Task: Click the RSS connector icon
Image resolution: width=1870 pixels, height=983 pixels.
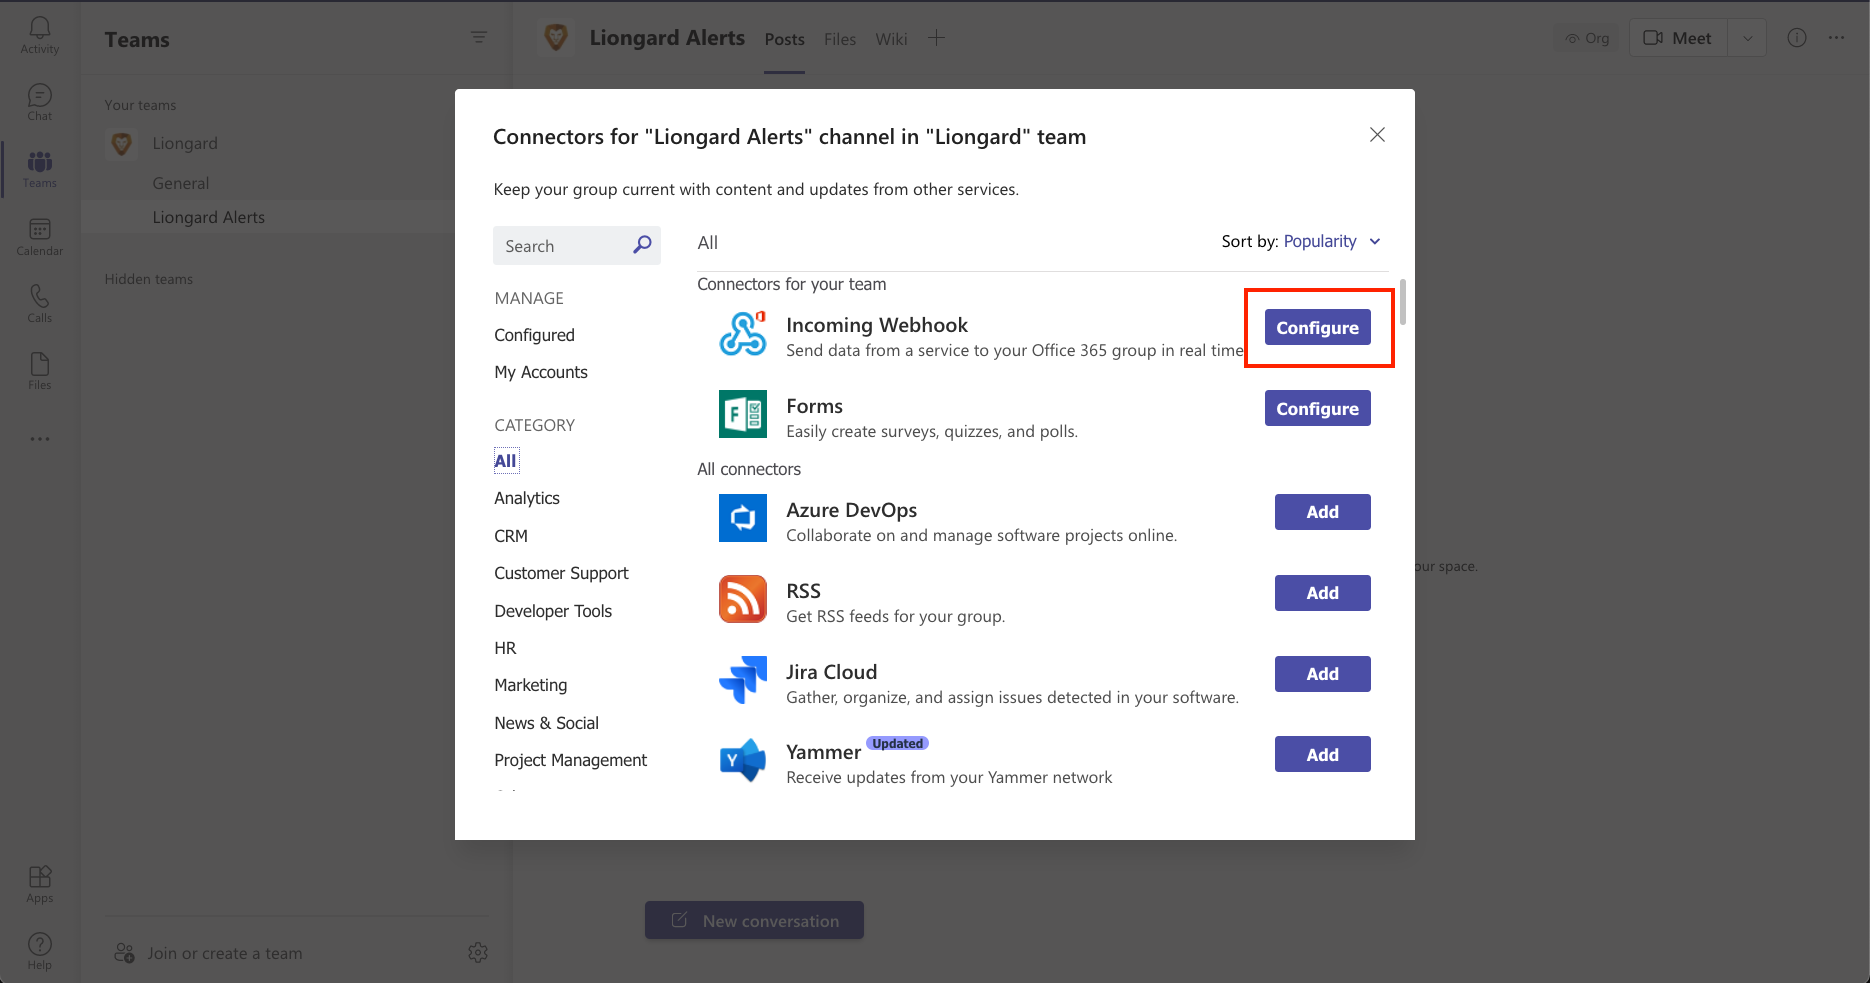Action: point(743,599)
